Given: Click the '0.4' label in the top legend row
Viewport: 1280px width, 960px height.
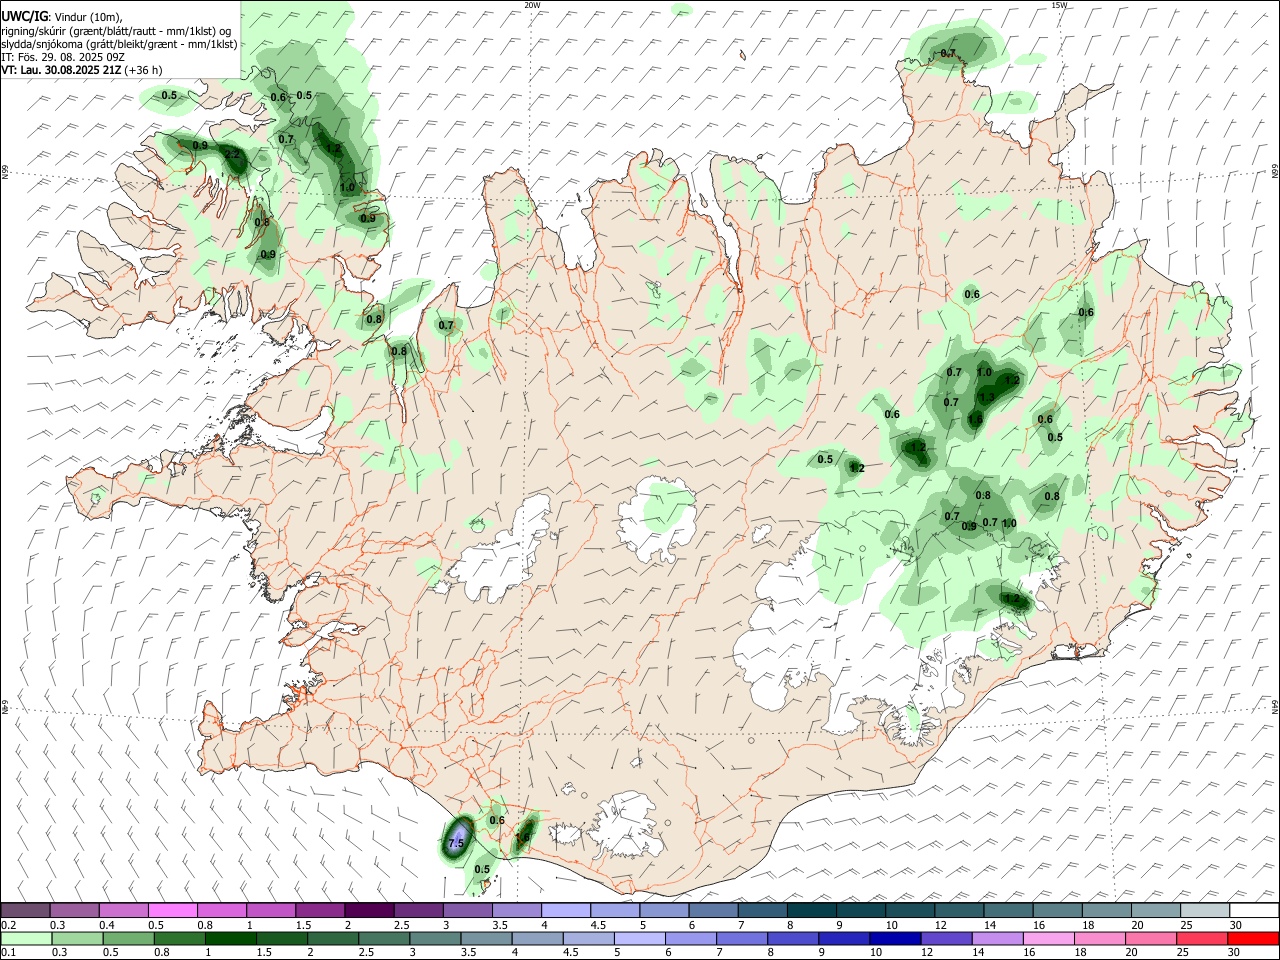Looking at the screenshot, I should [x=107, y=925].
